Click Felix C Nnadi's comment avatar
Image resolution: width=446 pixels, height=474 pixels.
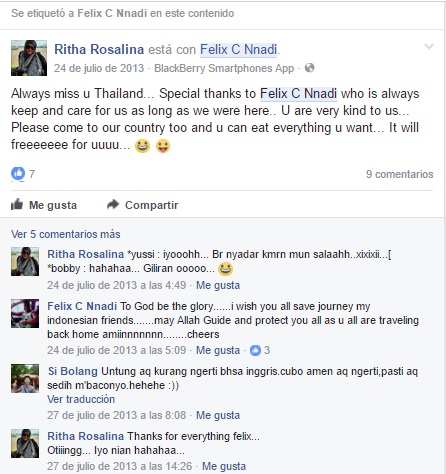[x=25, y=313]
